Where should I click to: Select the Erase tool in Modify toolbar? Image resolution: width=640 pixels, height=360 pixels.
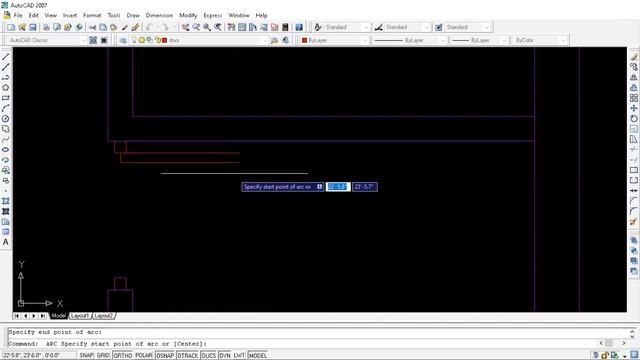point(633,57)
